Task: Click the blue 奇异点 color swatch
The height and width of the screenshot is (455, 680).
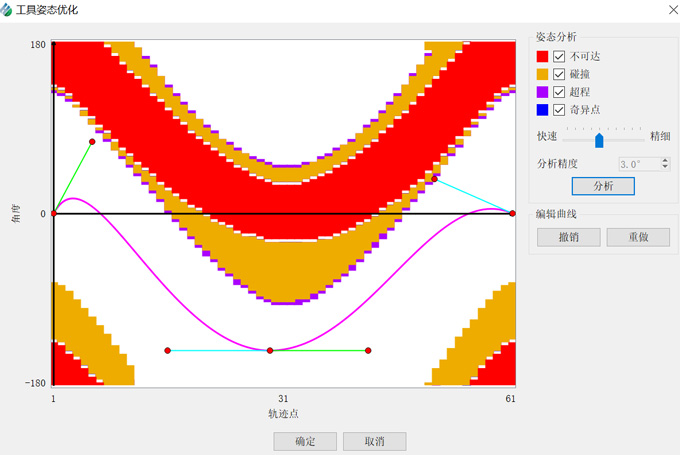Action: pos(542,110)
